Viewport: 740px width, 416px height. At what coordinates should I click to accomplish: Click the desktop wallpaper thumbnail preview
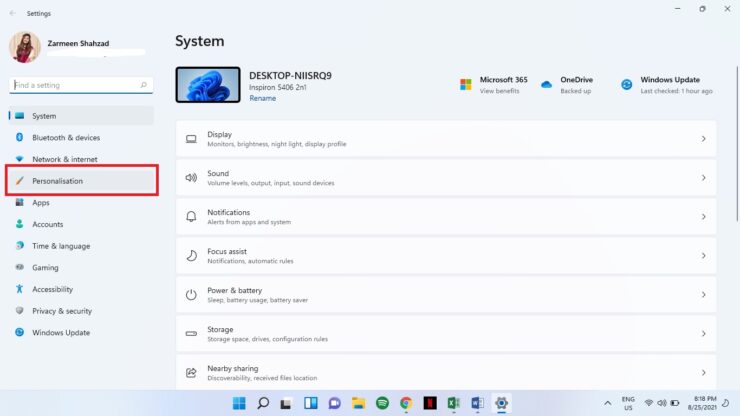coord(208,85)
